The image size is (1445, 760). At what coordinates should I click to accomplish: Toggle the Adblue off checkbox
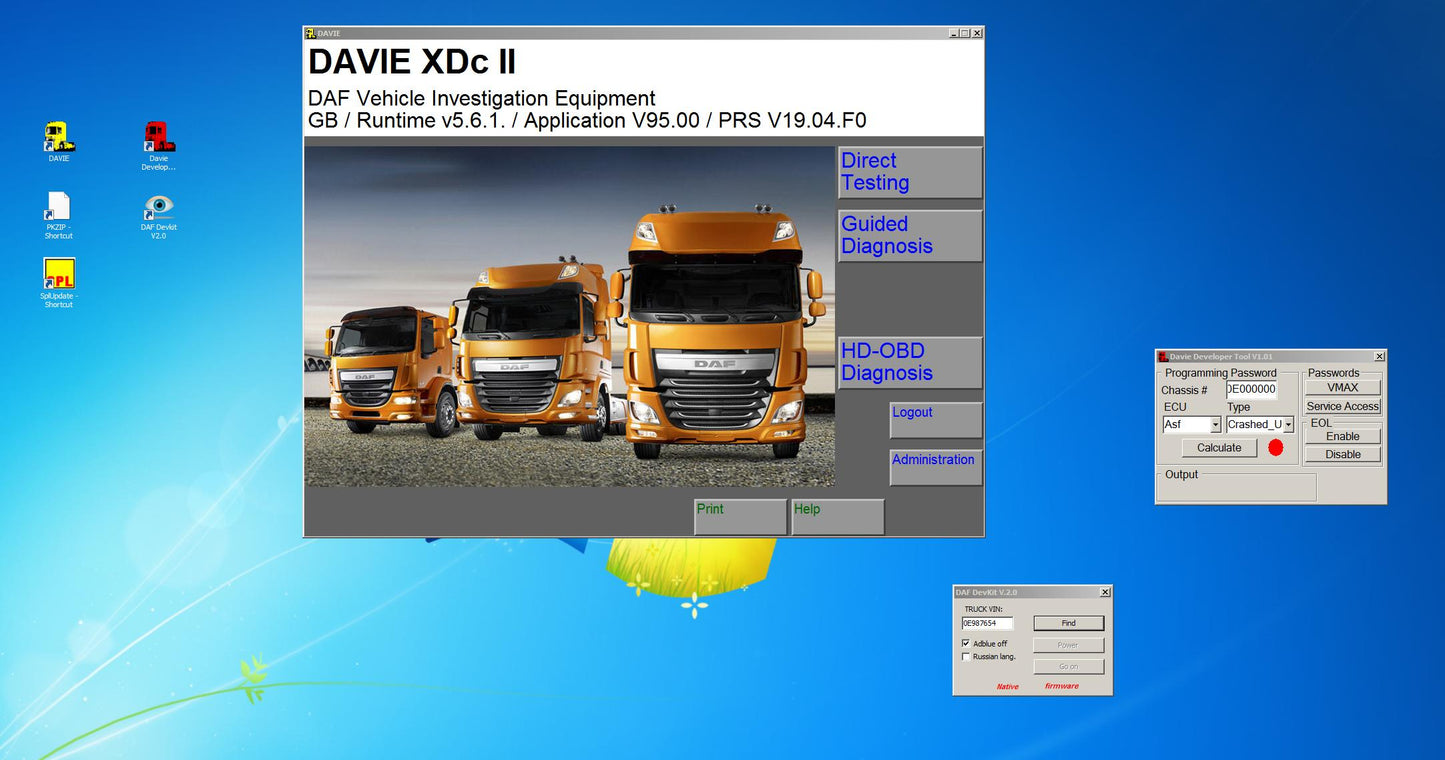pyautogui.click(x=966, y=643)
